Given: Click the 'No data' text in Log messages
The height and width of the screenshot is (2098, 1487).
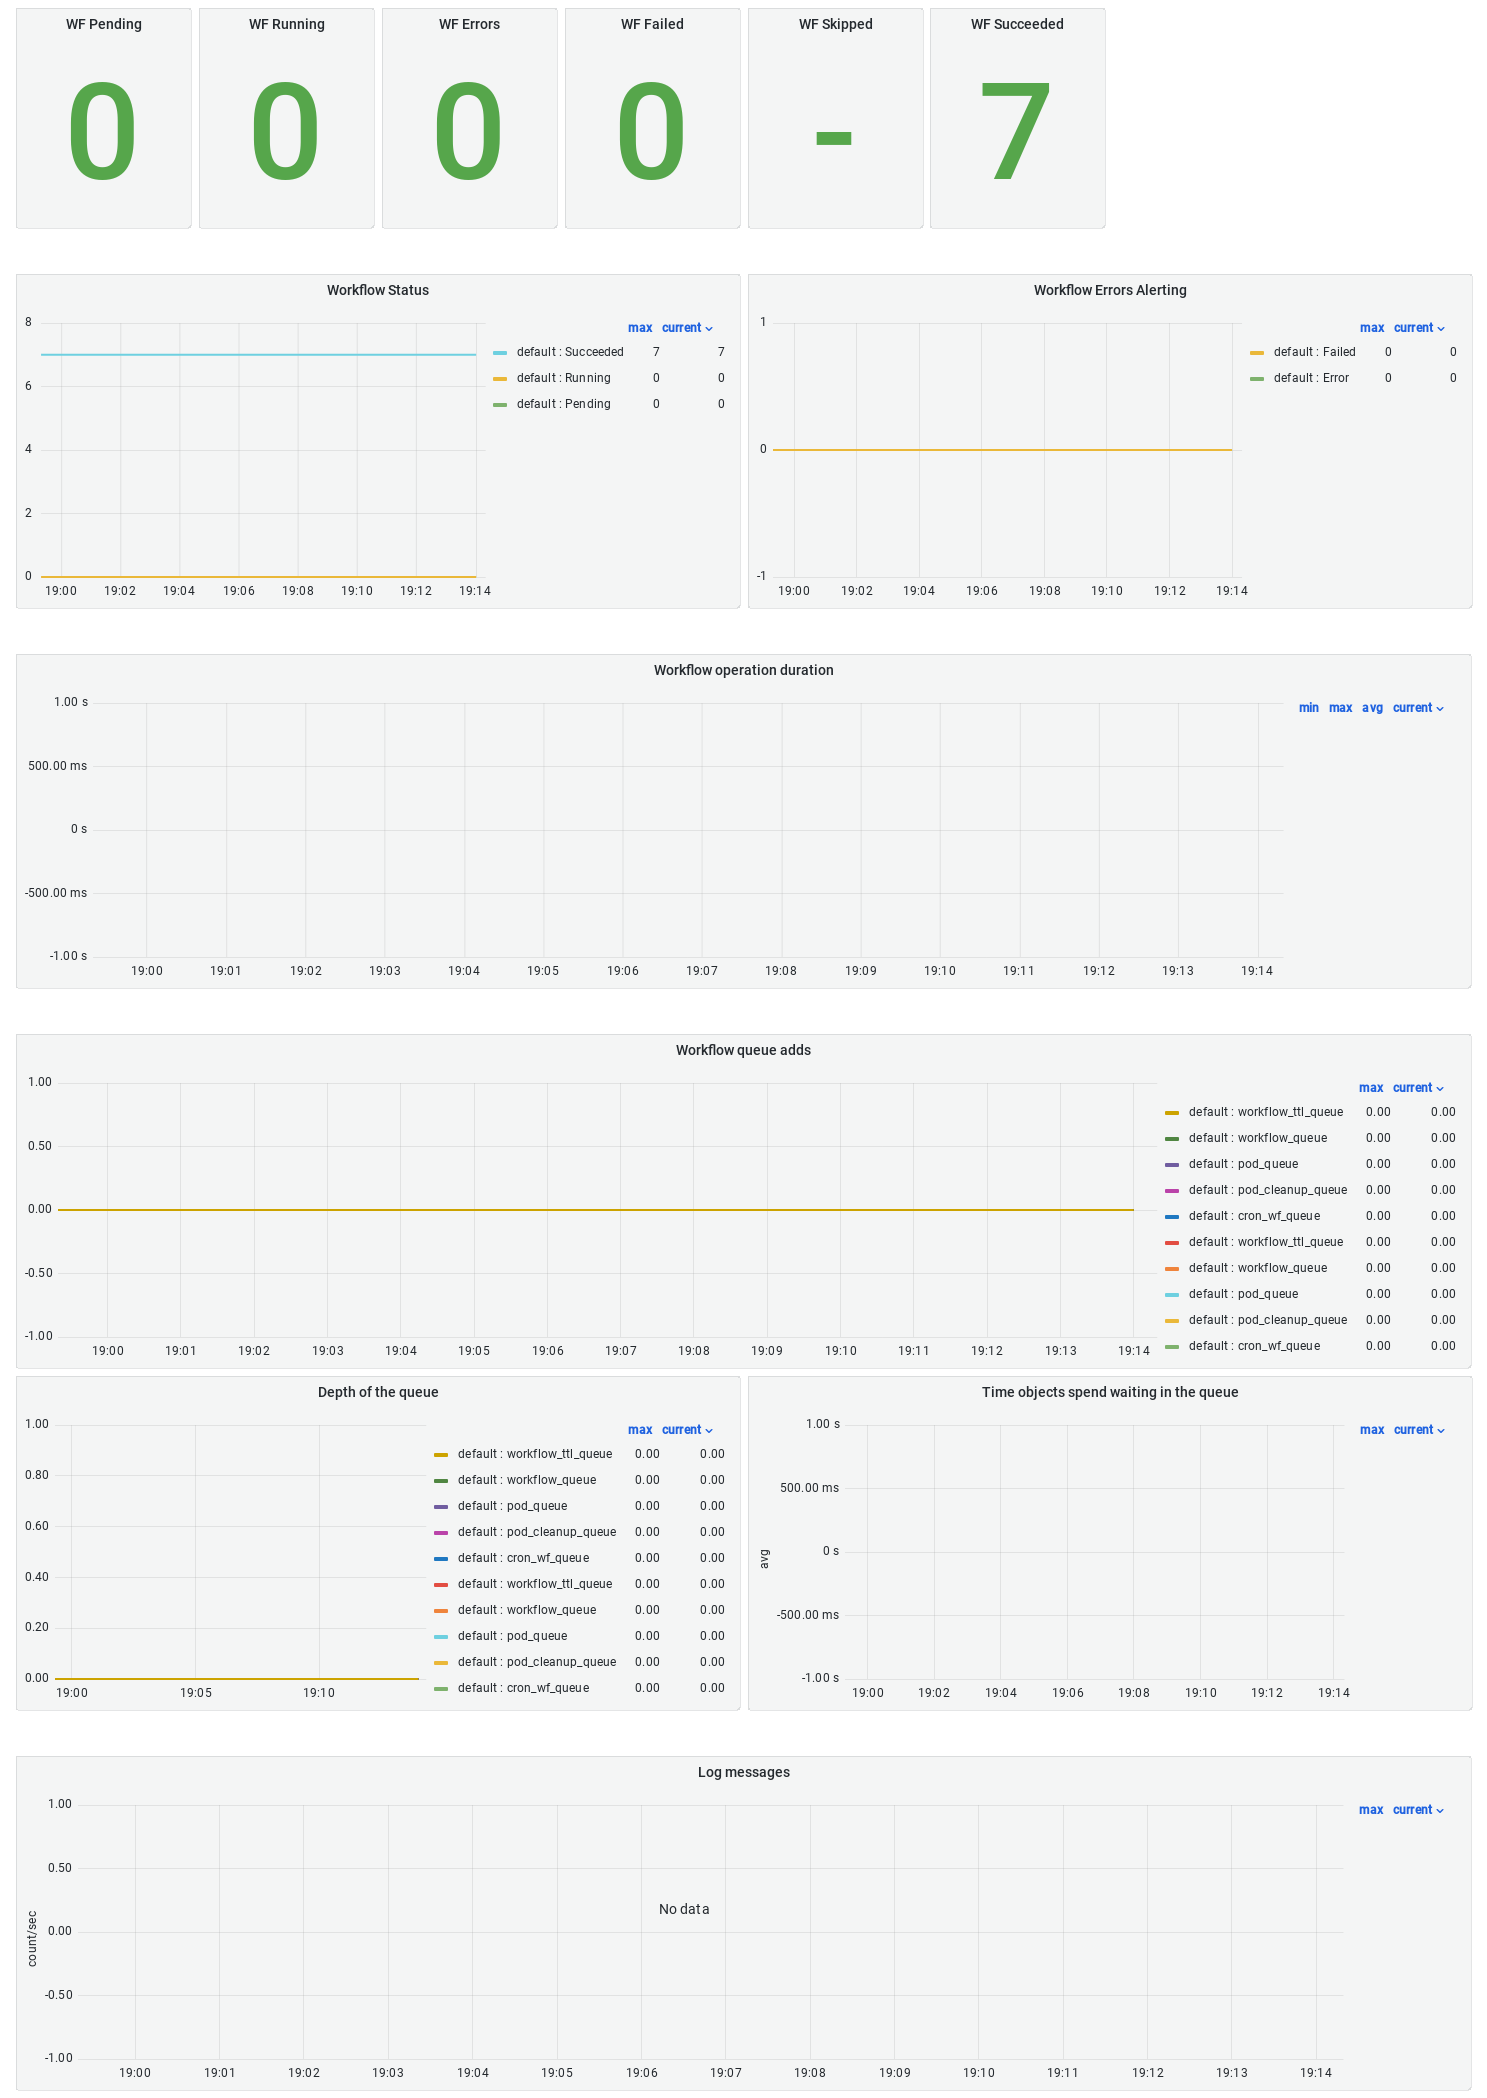Looking at the screenshot, I should click(x=684, y=1909).
